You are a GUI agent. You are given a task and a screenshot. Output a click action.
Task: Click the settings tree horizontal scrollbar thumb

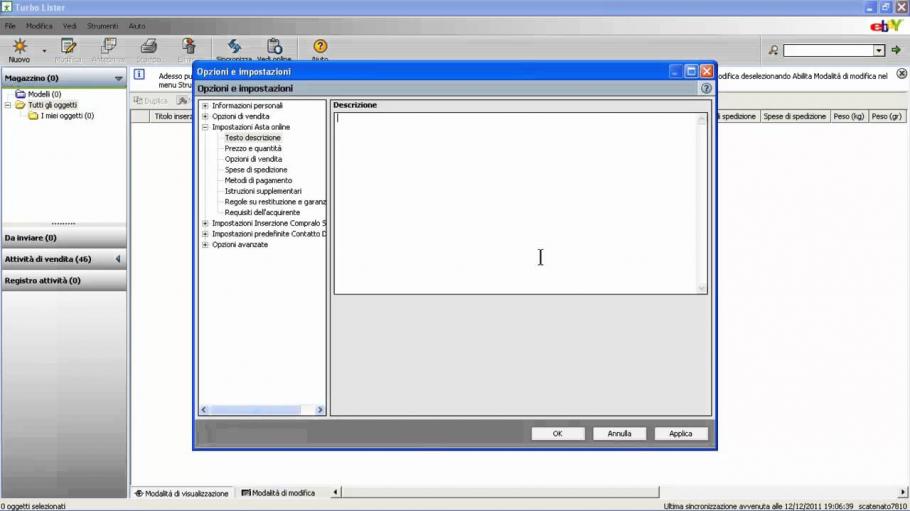[x=255, y=410]
